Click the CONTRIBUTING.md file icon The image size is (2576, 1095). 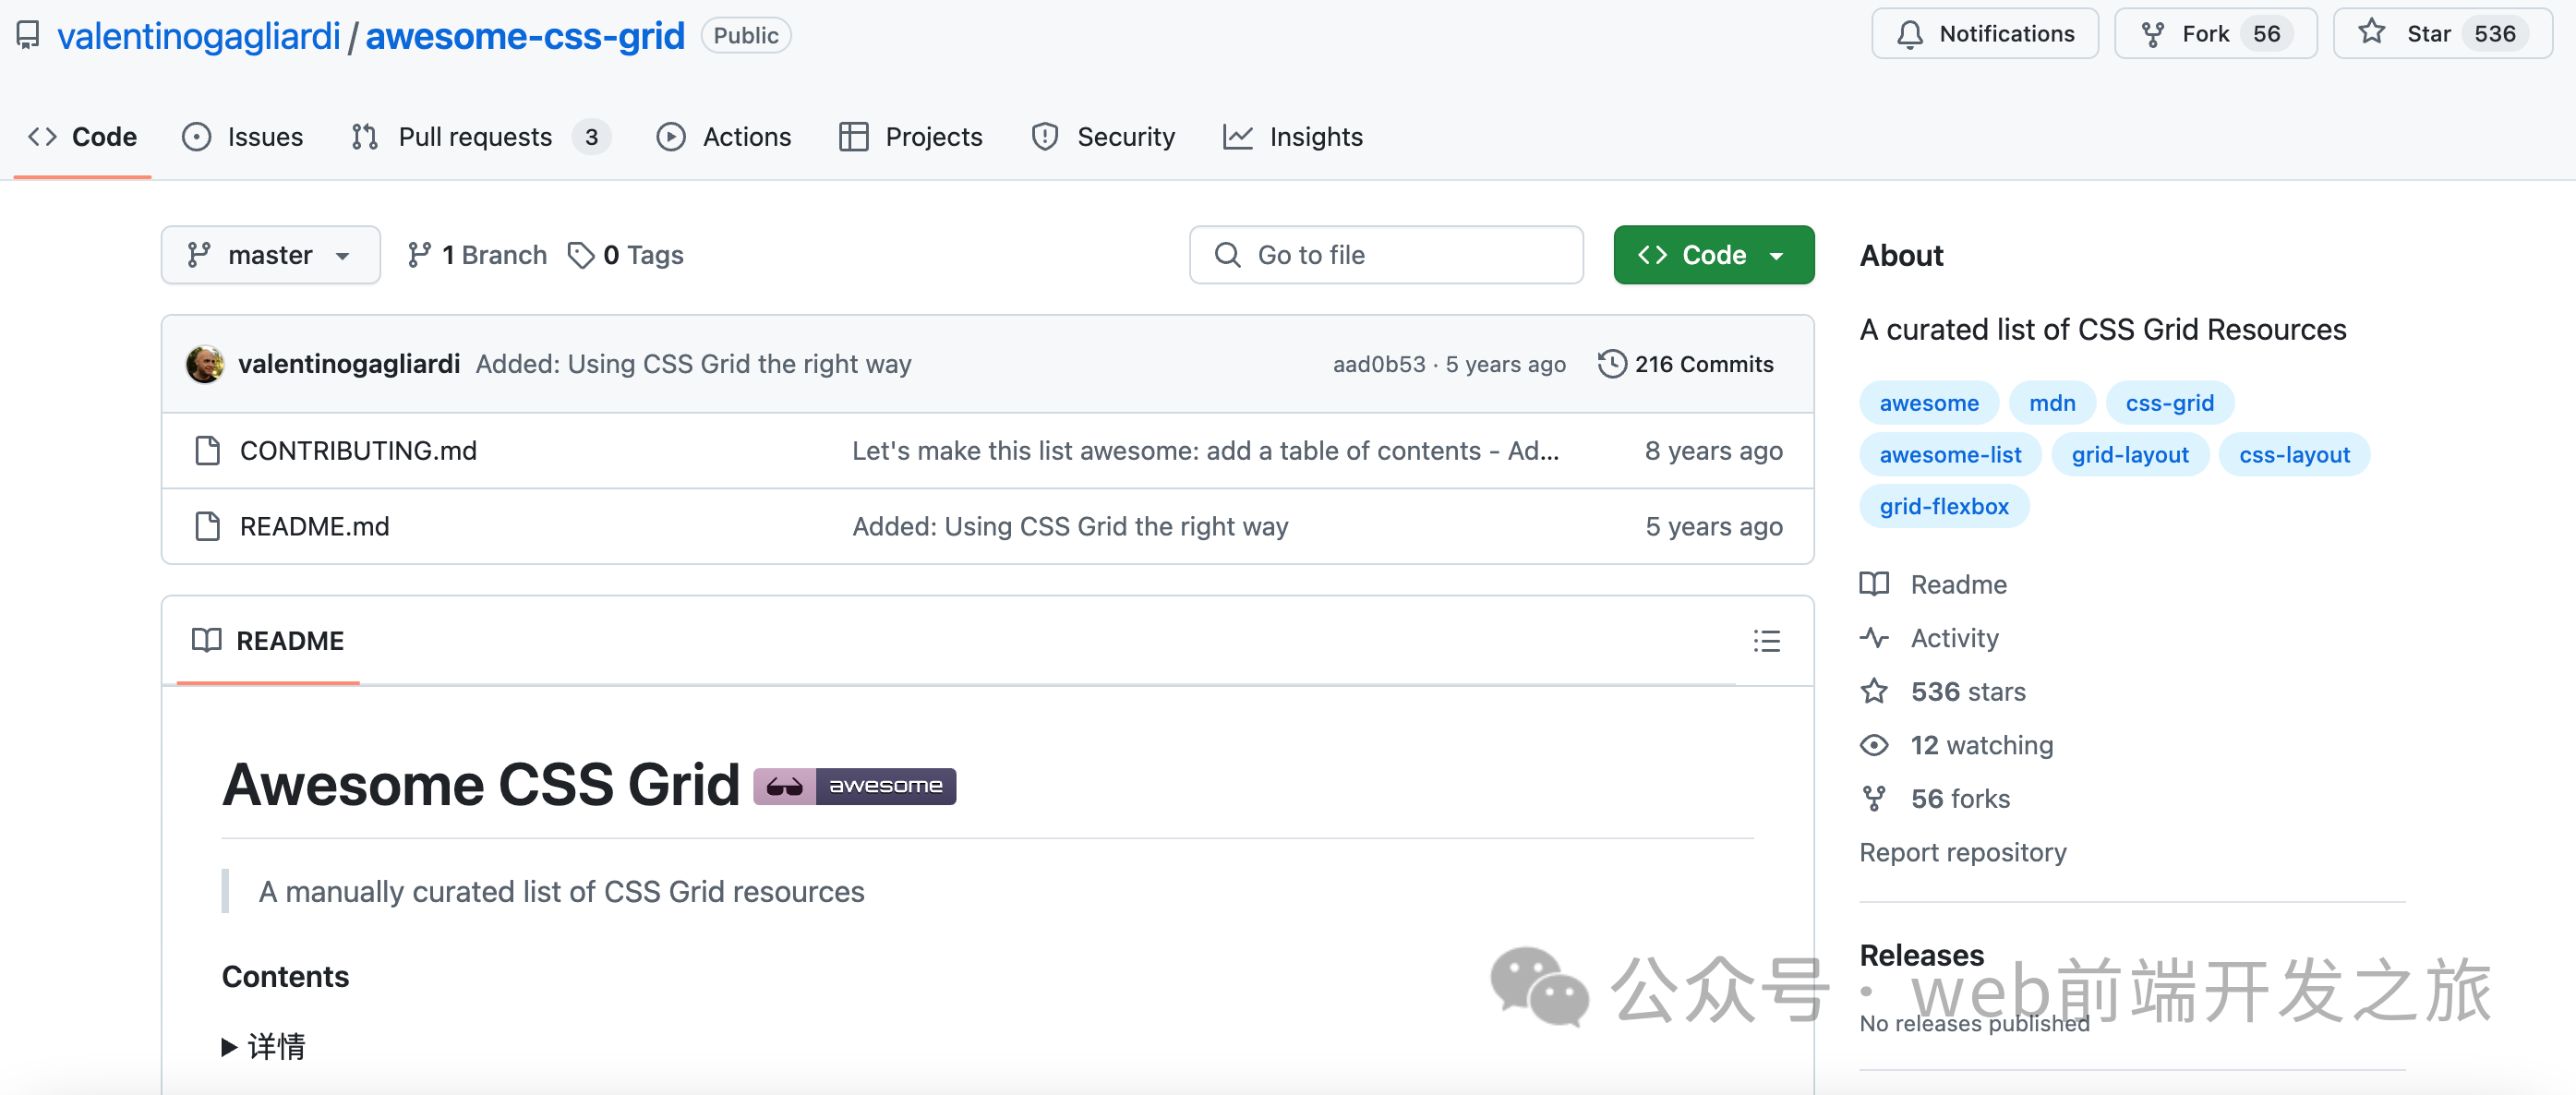207,451
